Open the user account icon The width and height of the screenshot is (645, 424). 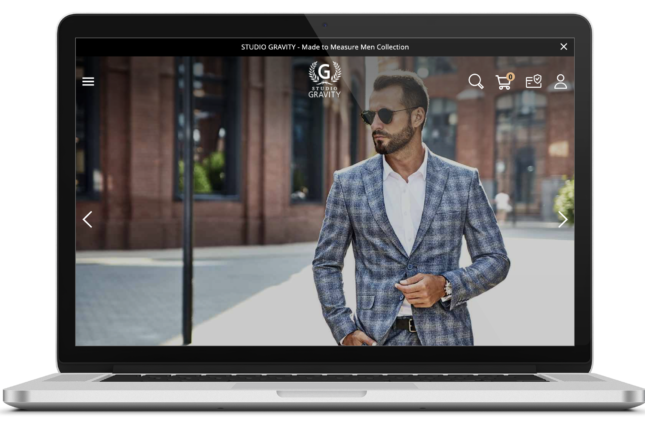(x=560, y=81)
